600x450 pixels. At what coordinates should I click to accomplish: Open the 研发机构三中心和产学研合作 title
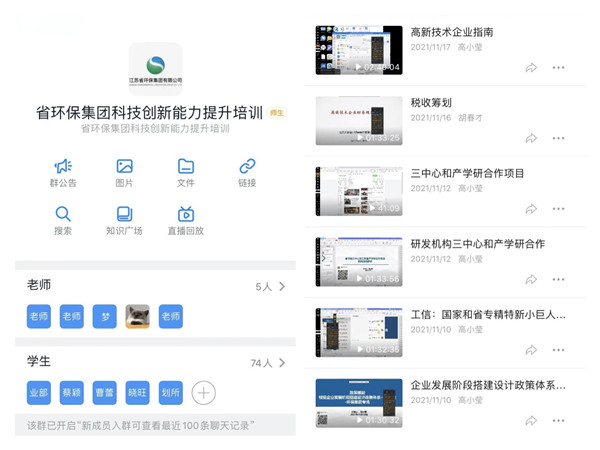[478, 244]
